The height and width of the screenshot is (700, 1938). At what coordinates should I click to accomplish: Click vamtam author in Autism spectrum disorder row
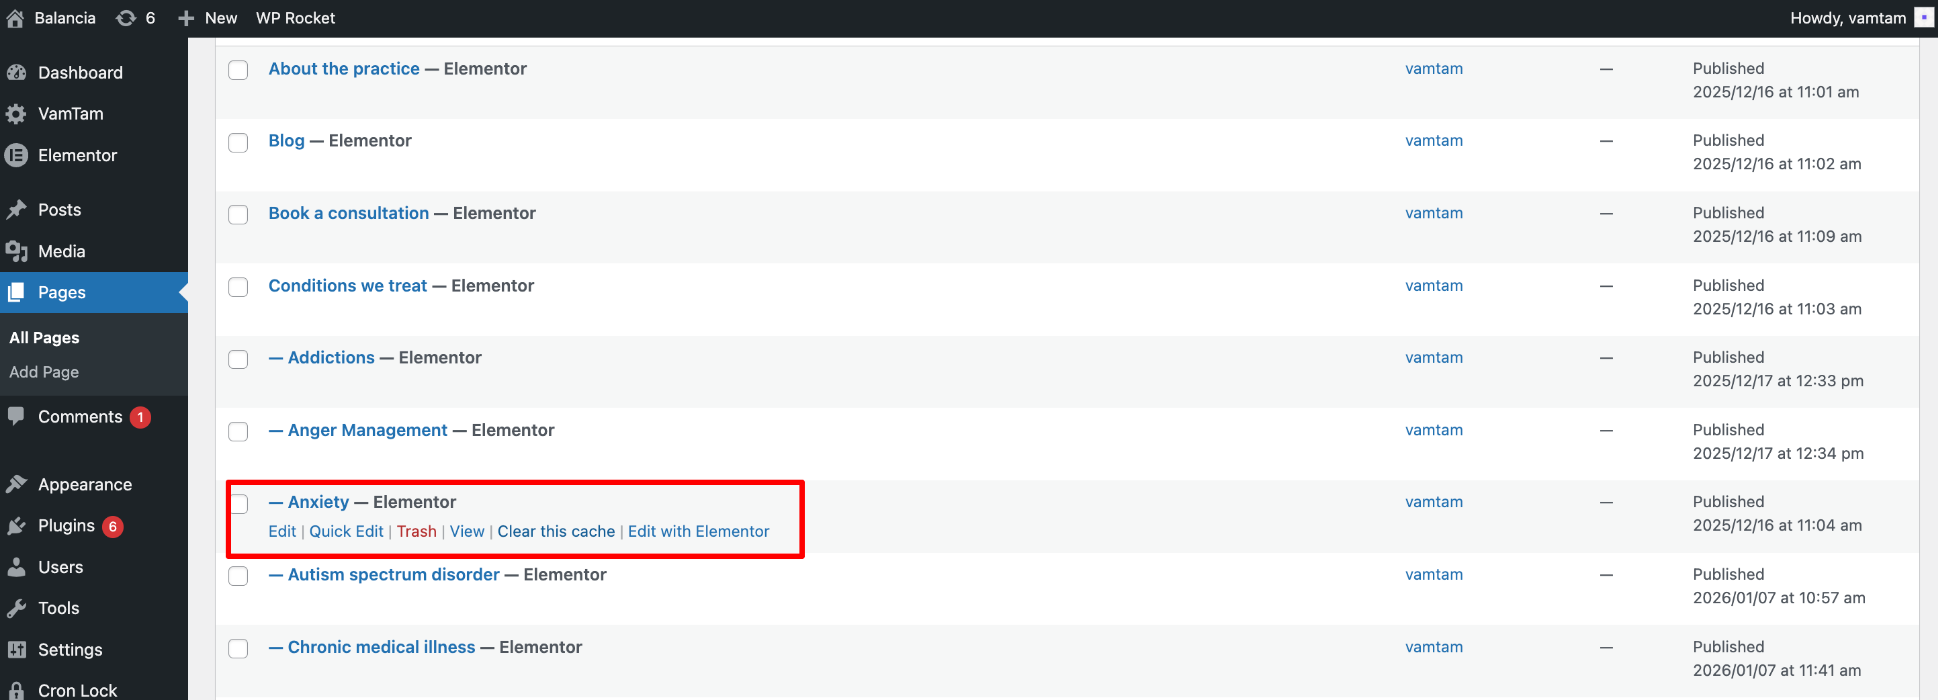pos(1434,575)
